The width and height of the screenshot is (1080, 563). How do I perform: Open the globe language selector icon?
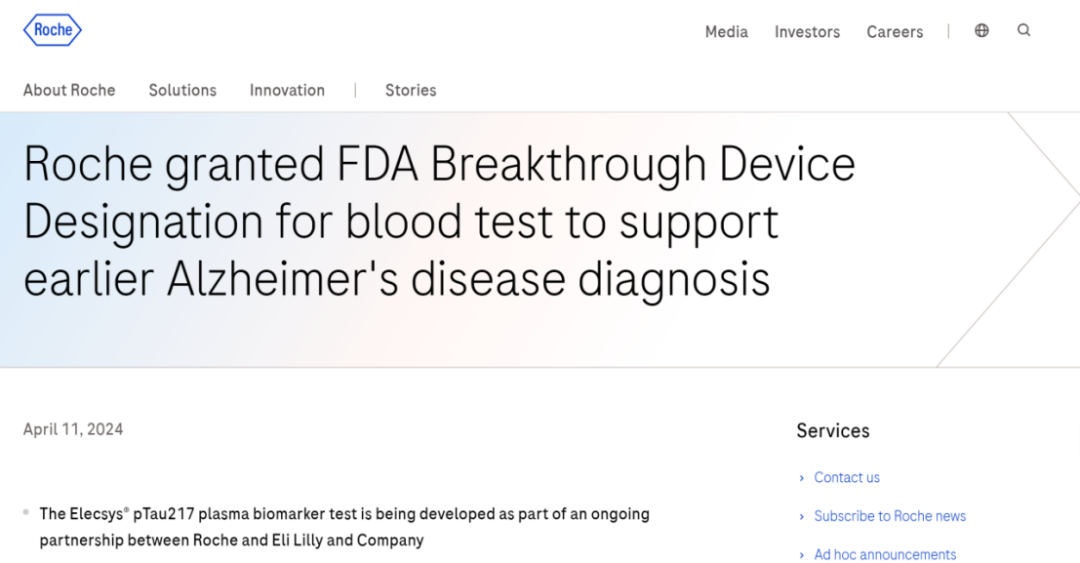point(982,31)
